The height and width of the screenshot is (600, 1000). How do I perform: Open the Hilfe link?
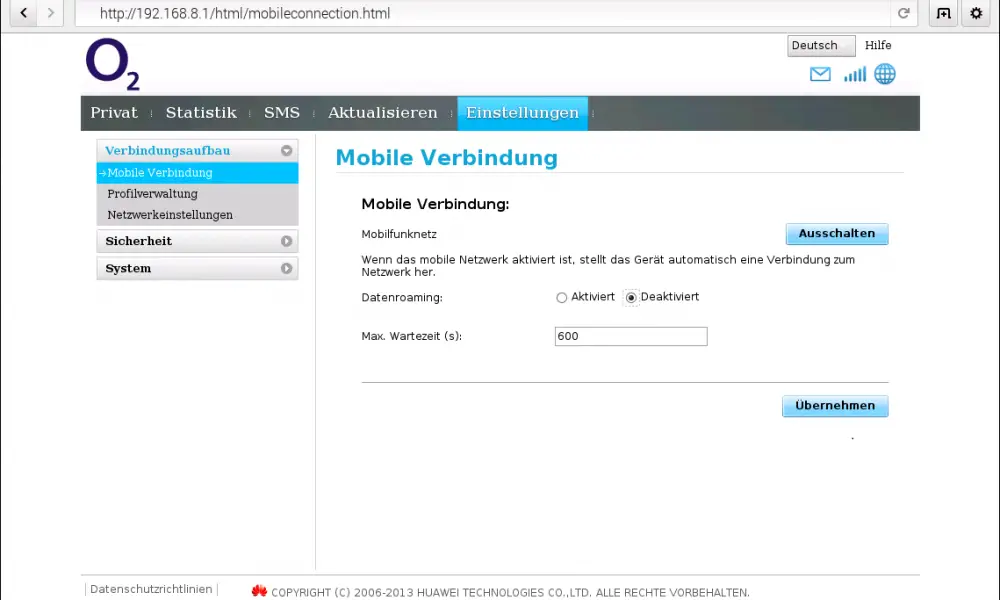[878, 45]
